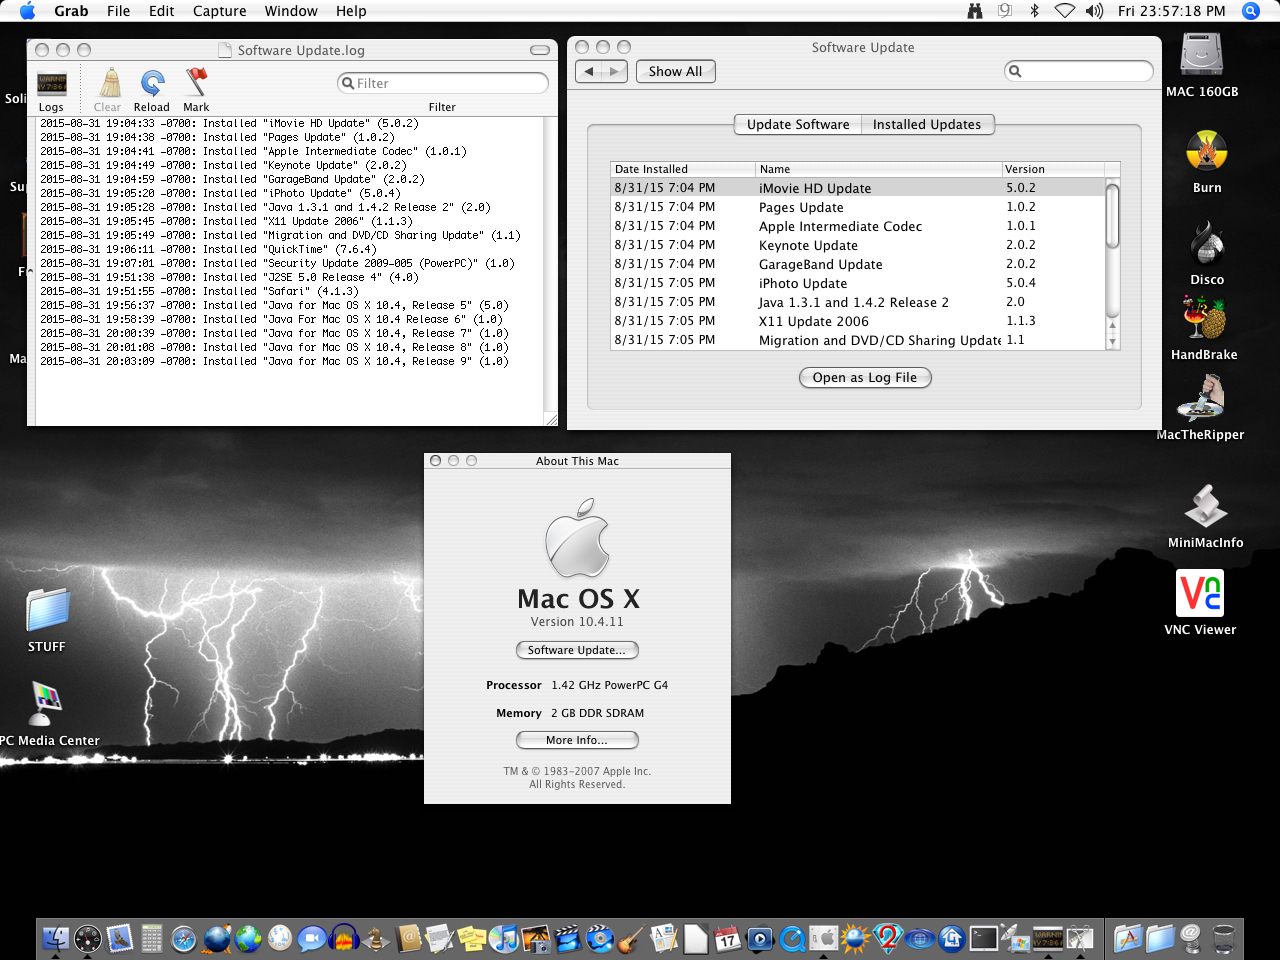
Task: Launch Mail from the Dock
Action: (x=120, y=938)
